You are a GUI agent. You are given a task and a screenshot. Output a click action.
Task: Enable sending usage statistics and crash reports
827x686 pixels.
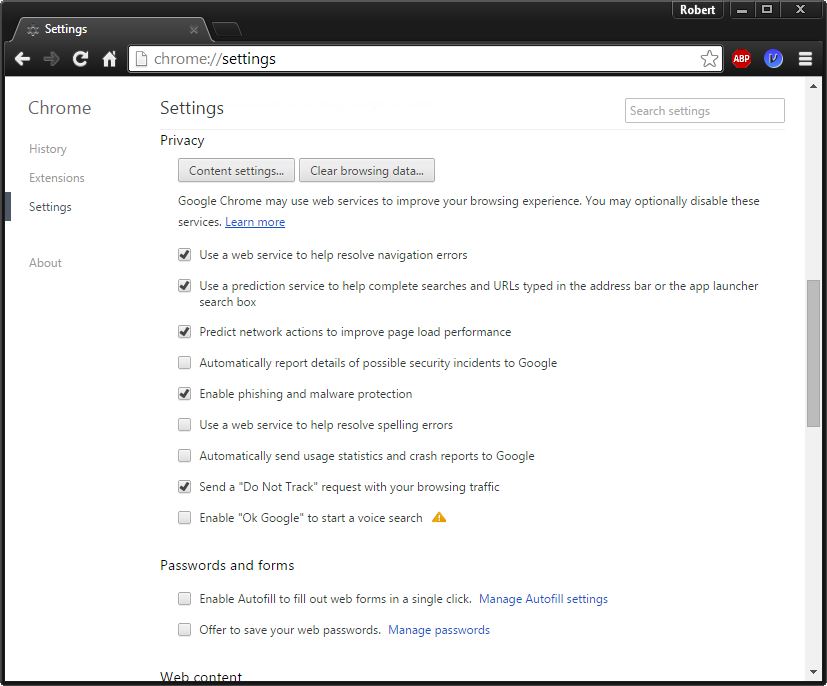pyautogui.click(x=184, y=456)
